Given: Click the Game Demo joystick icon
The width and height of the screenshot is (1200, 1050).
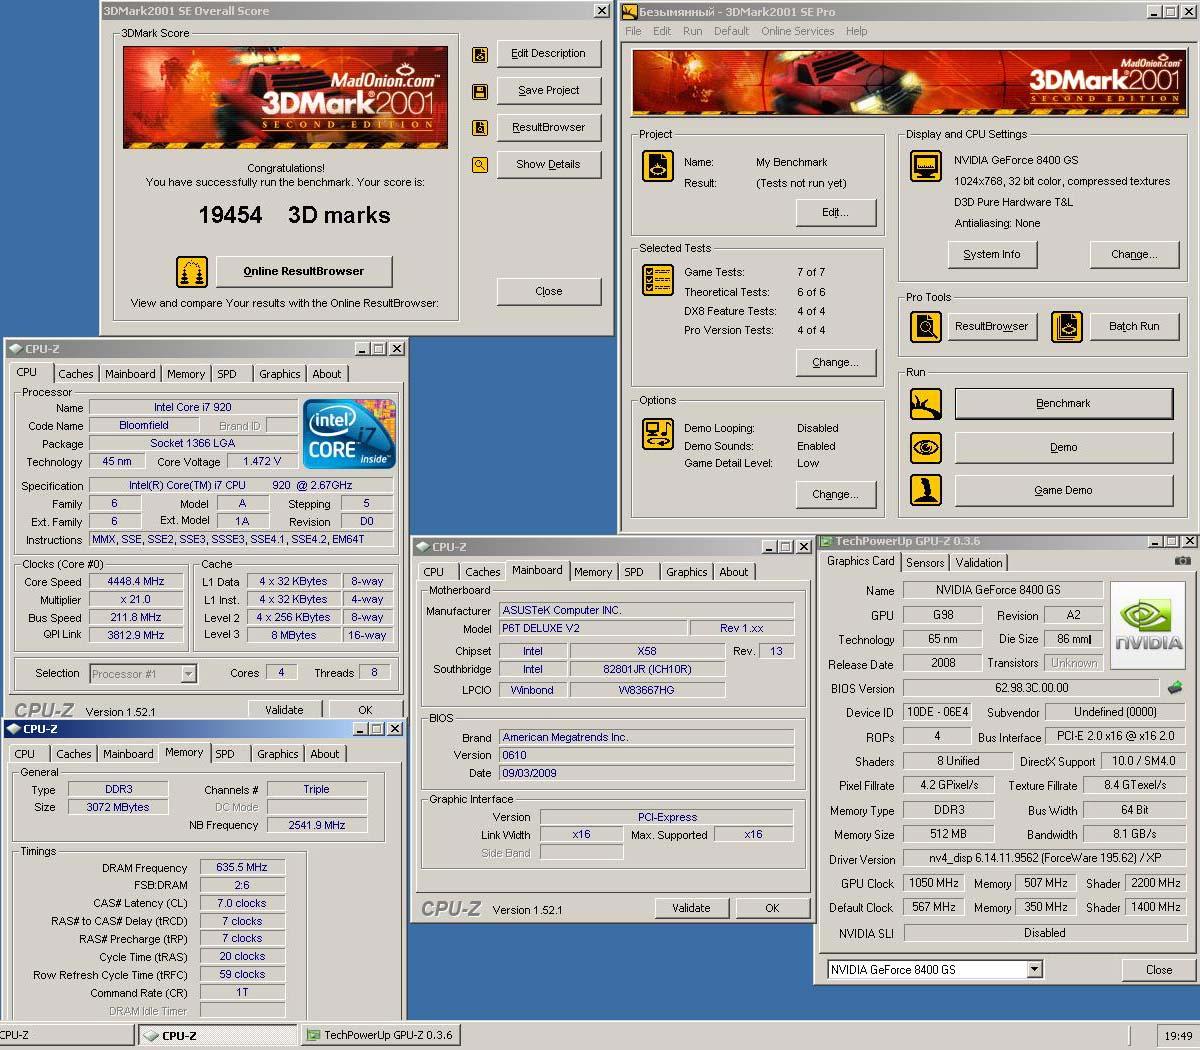Looking at the screenshot, I should (x=926, y=490).
